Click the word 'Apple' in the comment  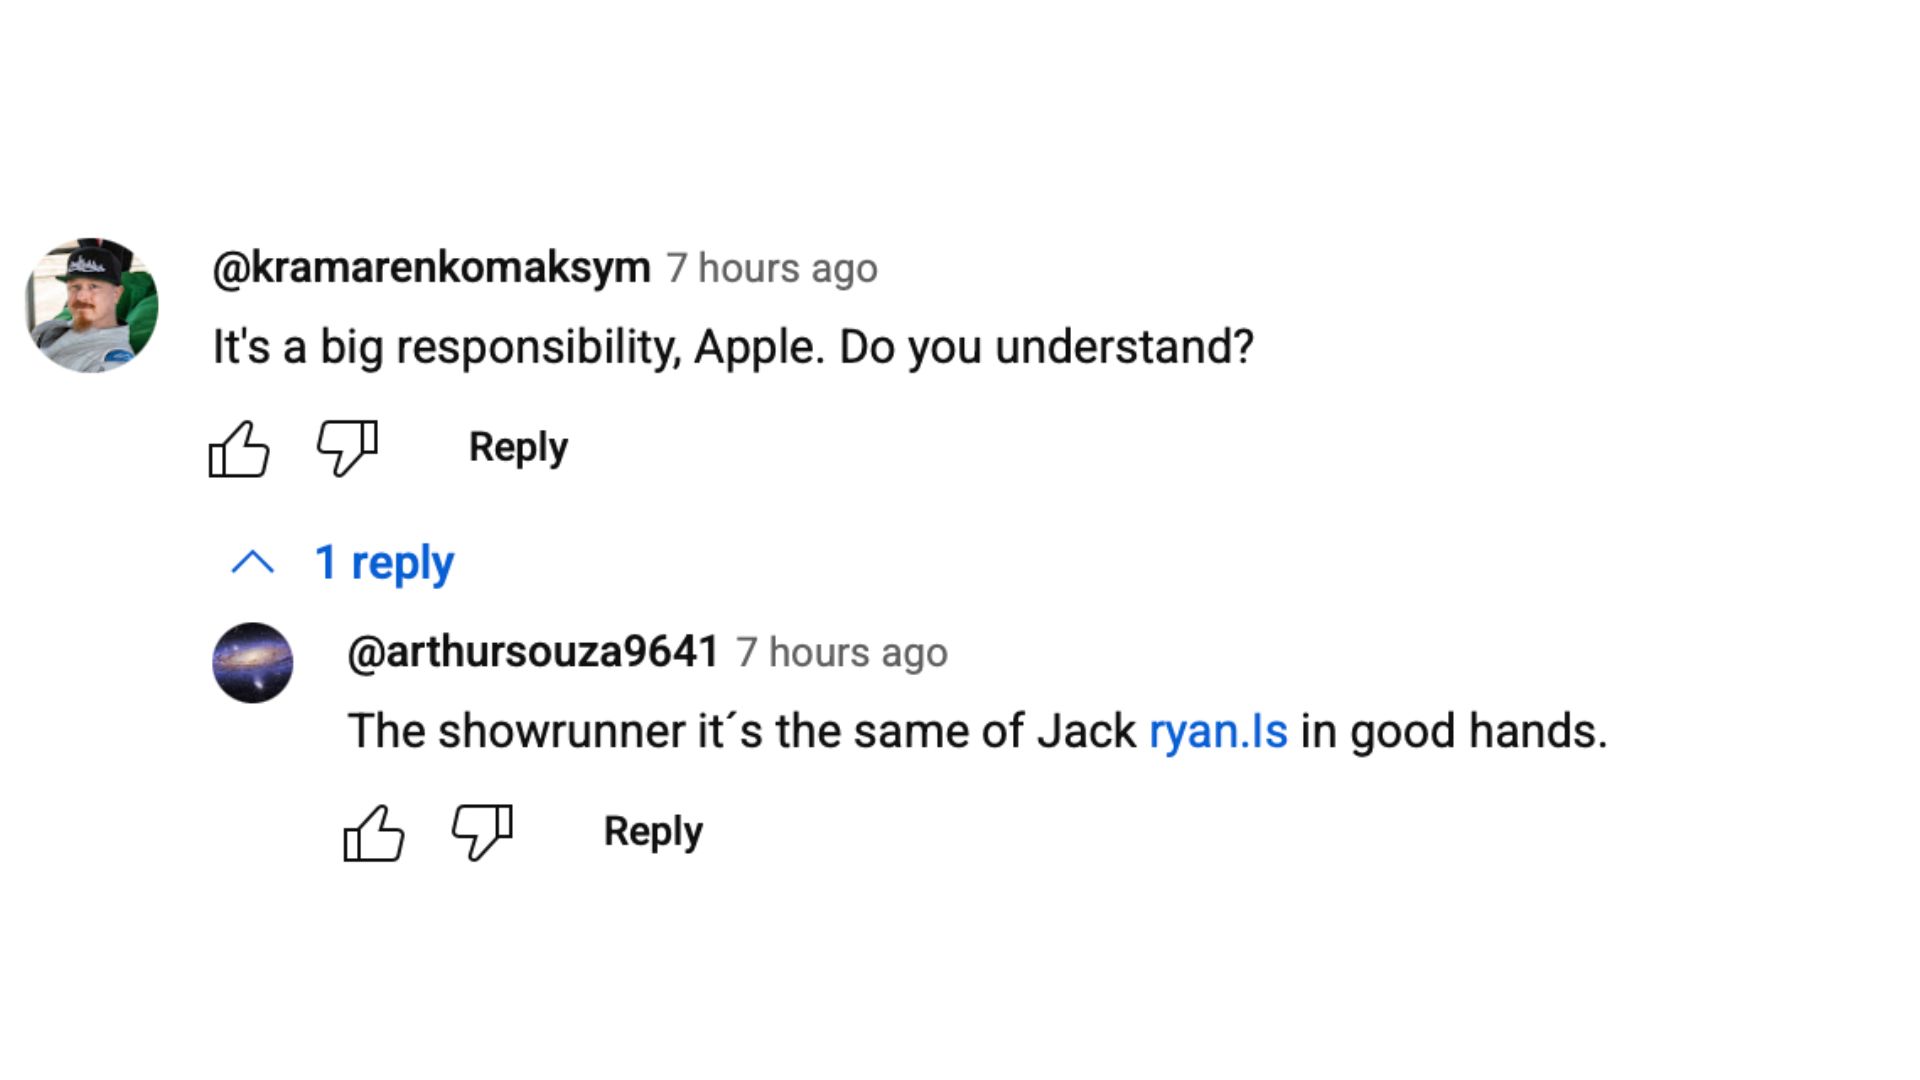tap(755, 348)
